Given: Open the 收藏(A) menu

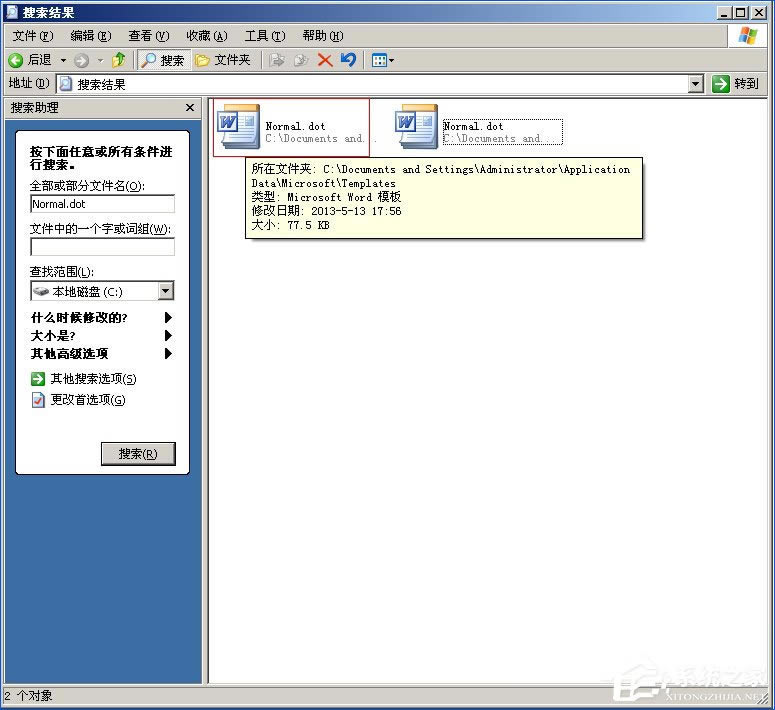Looking at the screenshot, I should 207,36.
